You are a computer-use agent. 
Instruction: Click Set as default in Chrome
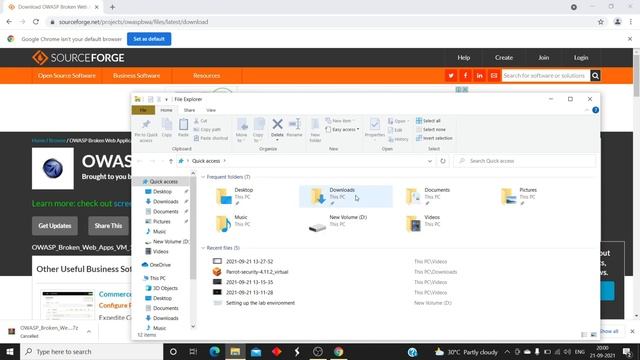pyautogui.click(x=149, y=39)
